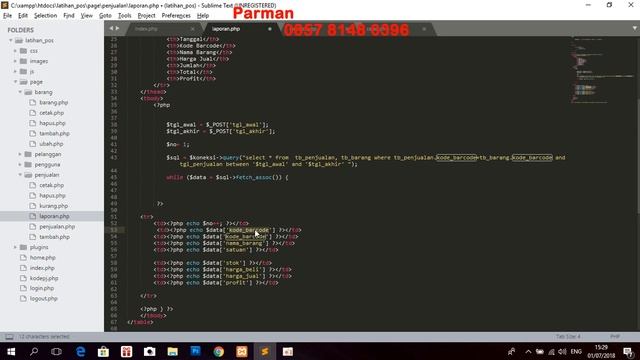Viewport: 640px width, 360px height.
Task: Open the Preferences menu
Action: pyautogui.click(x=176, y=16)
